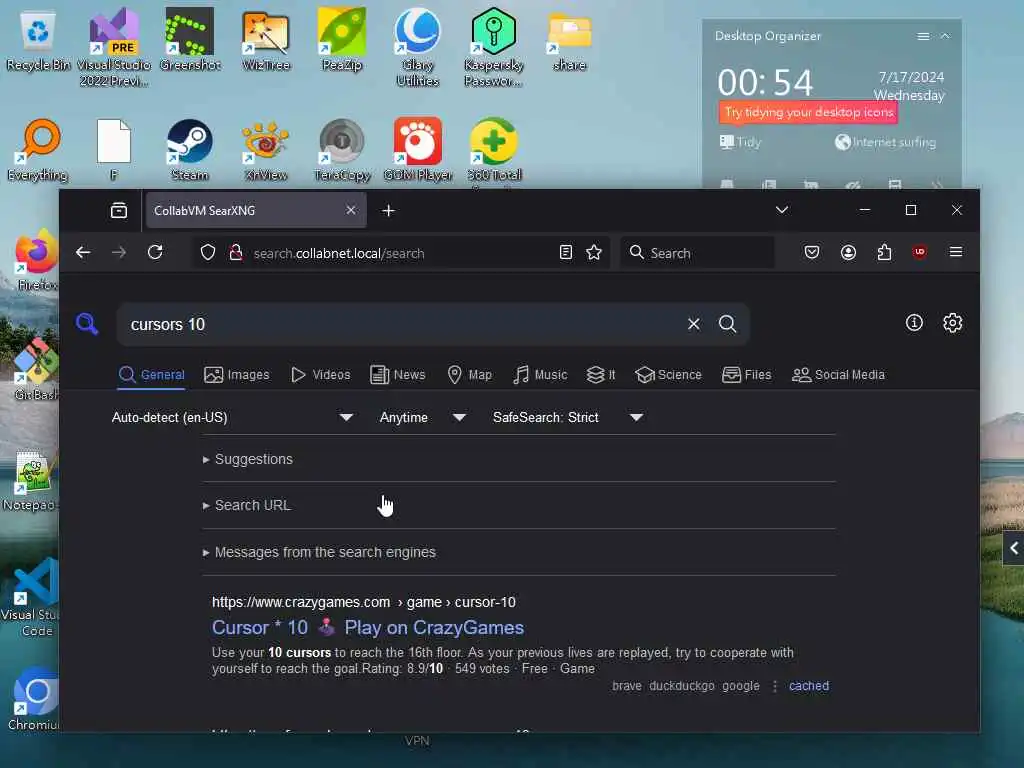Open list all tabs chevron

[x=782, y=210]
